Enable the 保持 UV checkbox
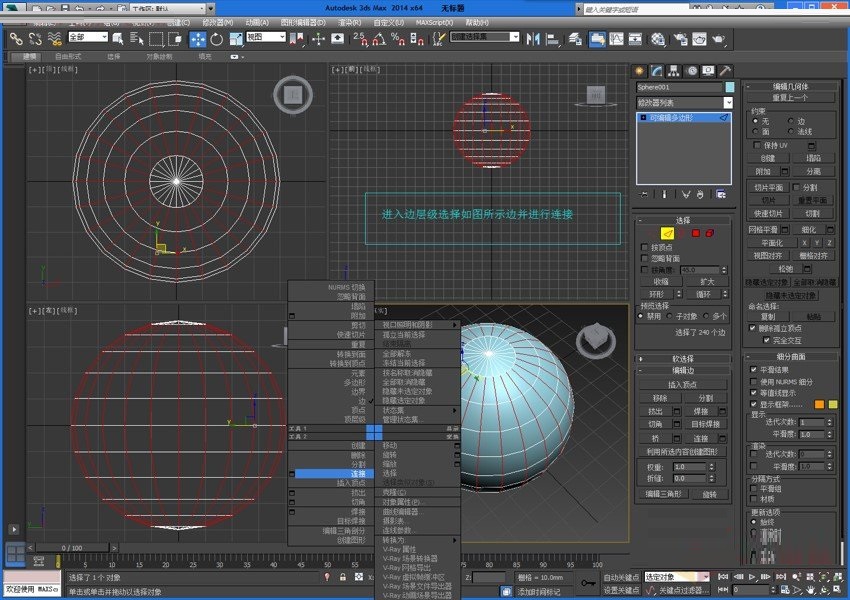 (757, 145)
